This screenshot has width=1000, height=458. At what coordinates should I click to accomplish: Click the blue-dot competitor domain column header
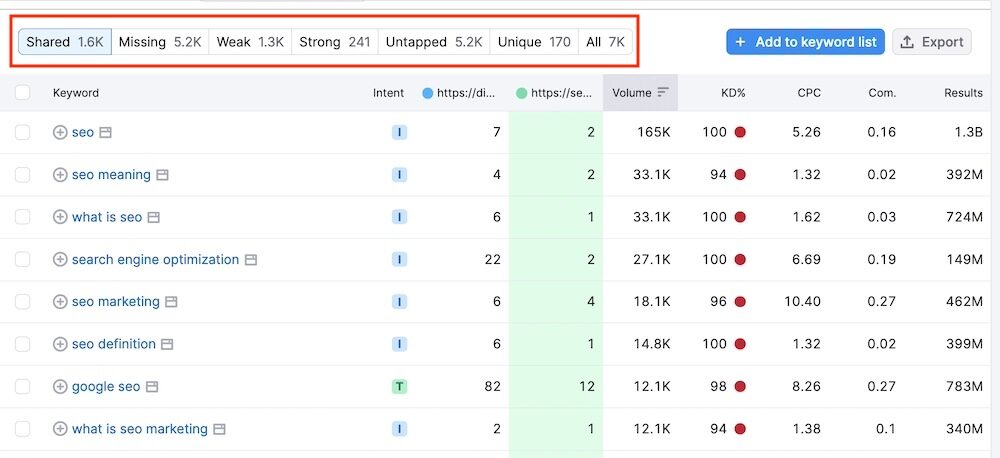tap(461, 93)
